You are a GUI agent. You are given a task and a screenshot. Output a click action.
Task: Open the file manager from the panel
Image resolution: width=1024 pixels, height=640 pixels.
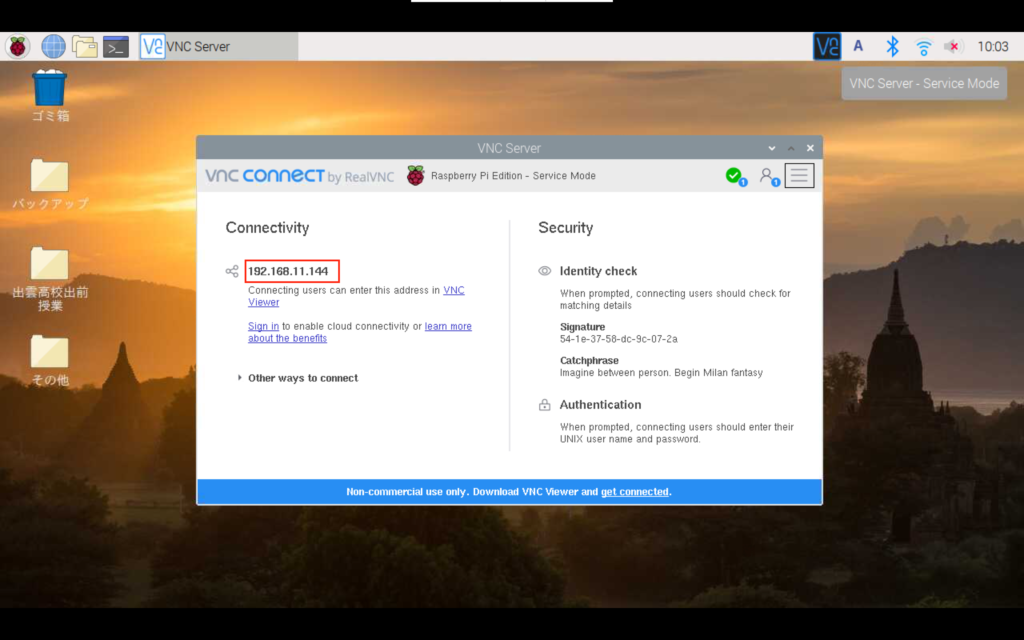(85, 47)
